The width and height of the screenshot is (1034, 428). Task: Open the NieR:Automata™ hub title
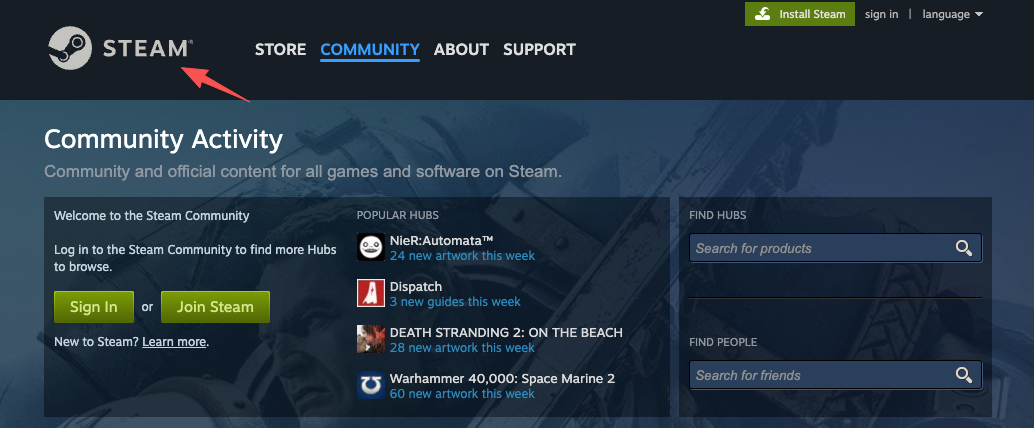[x=442, y=240]
